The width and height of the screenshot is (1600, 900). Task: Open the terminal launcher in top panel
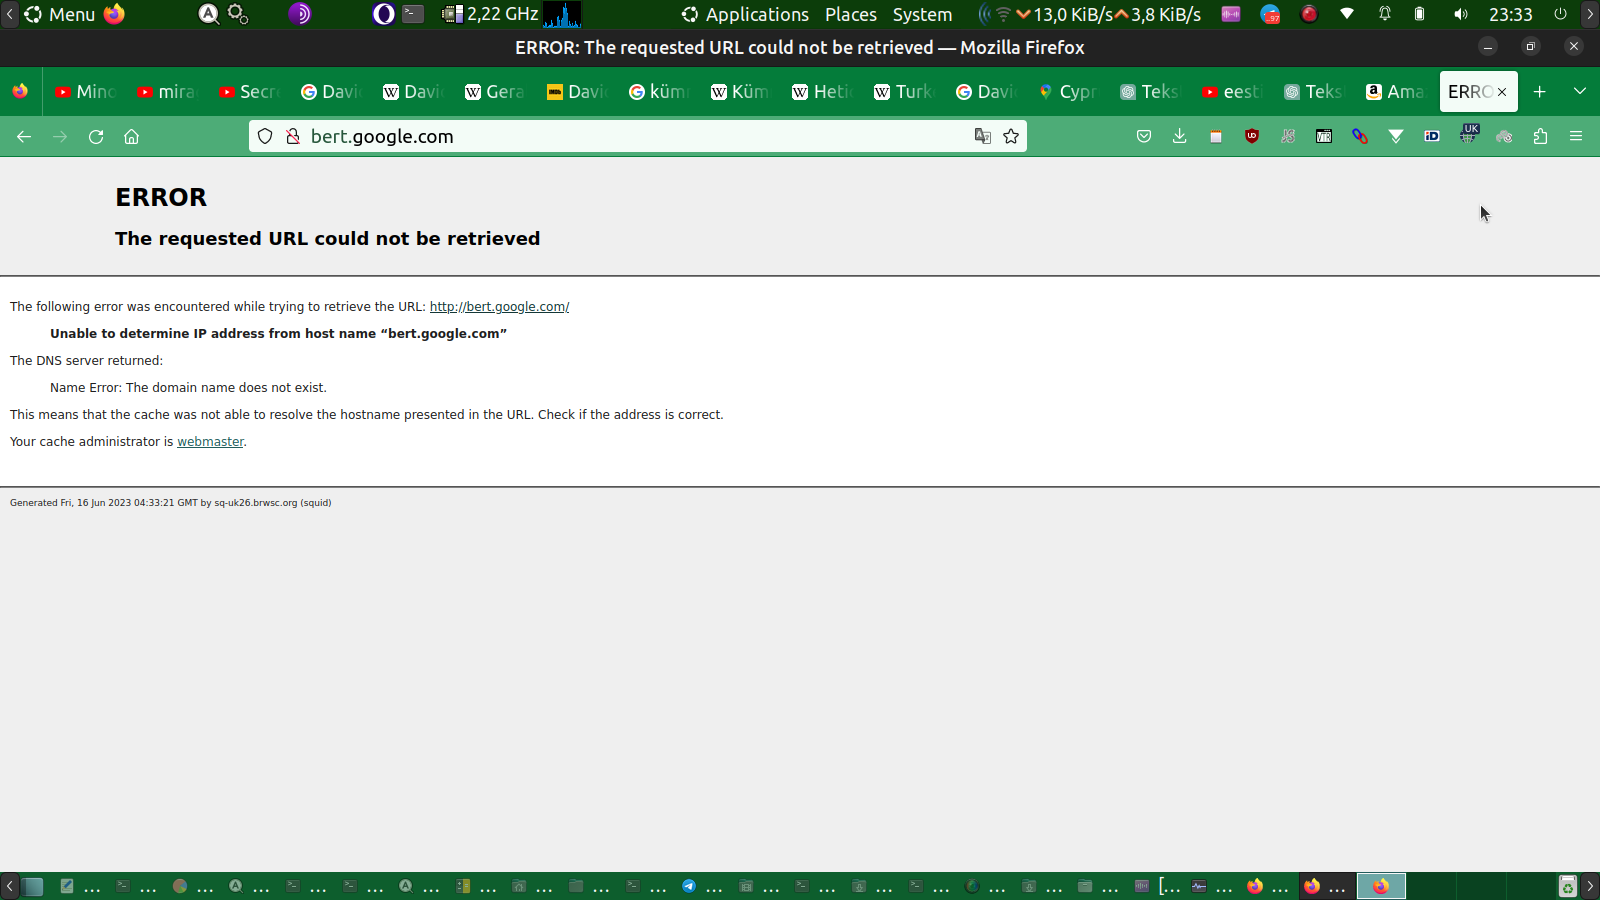point(413,15)
